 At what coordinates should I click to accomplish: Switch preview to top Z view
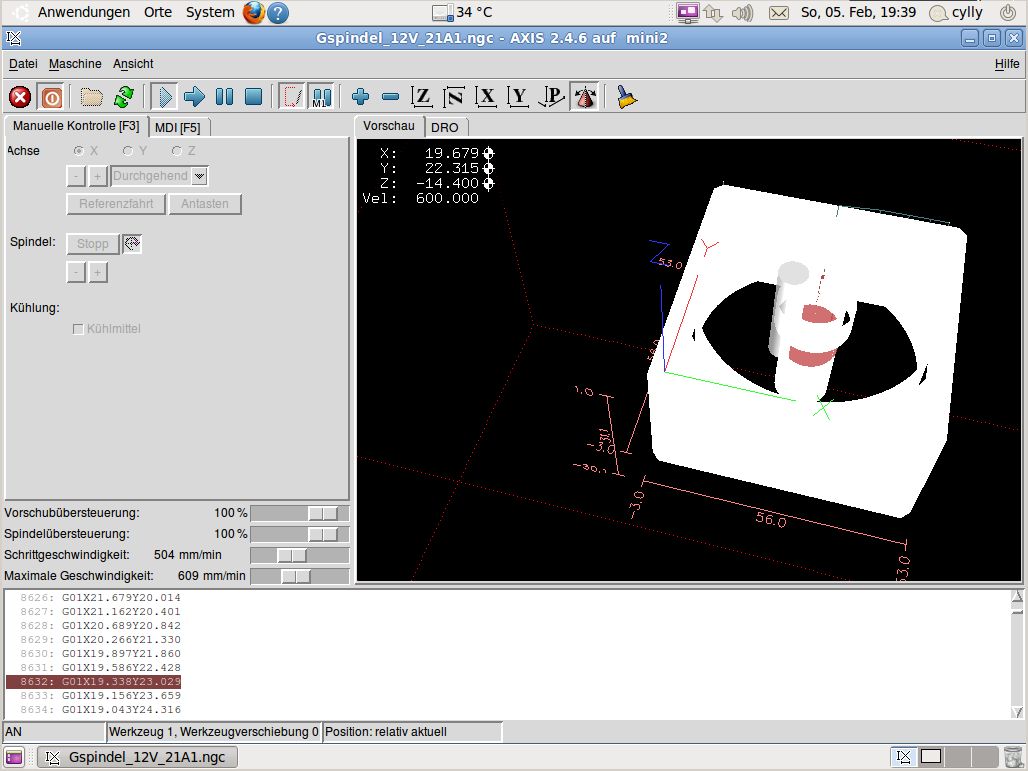coord(422,97)
